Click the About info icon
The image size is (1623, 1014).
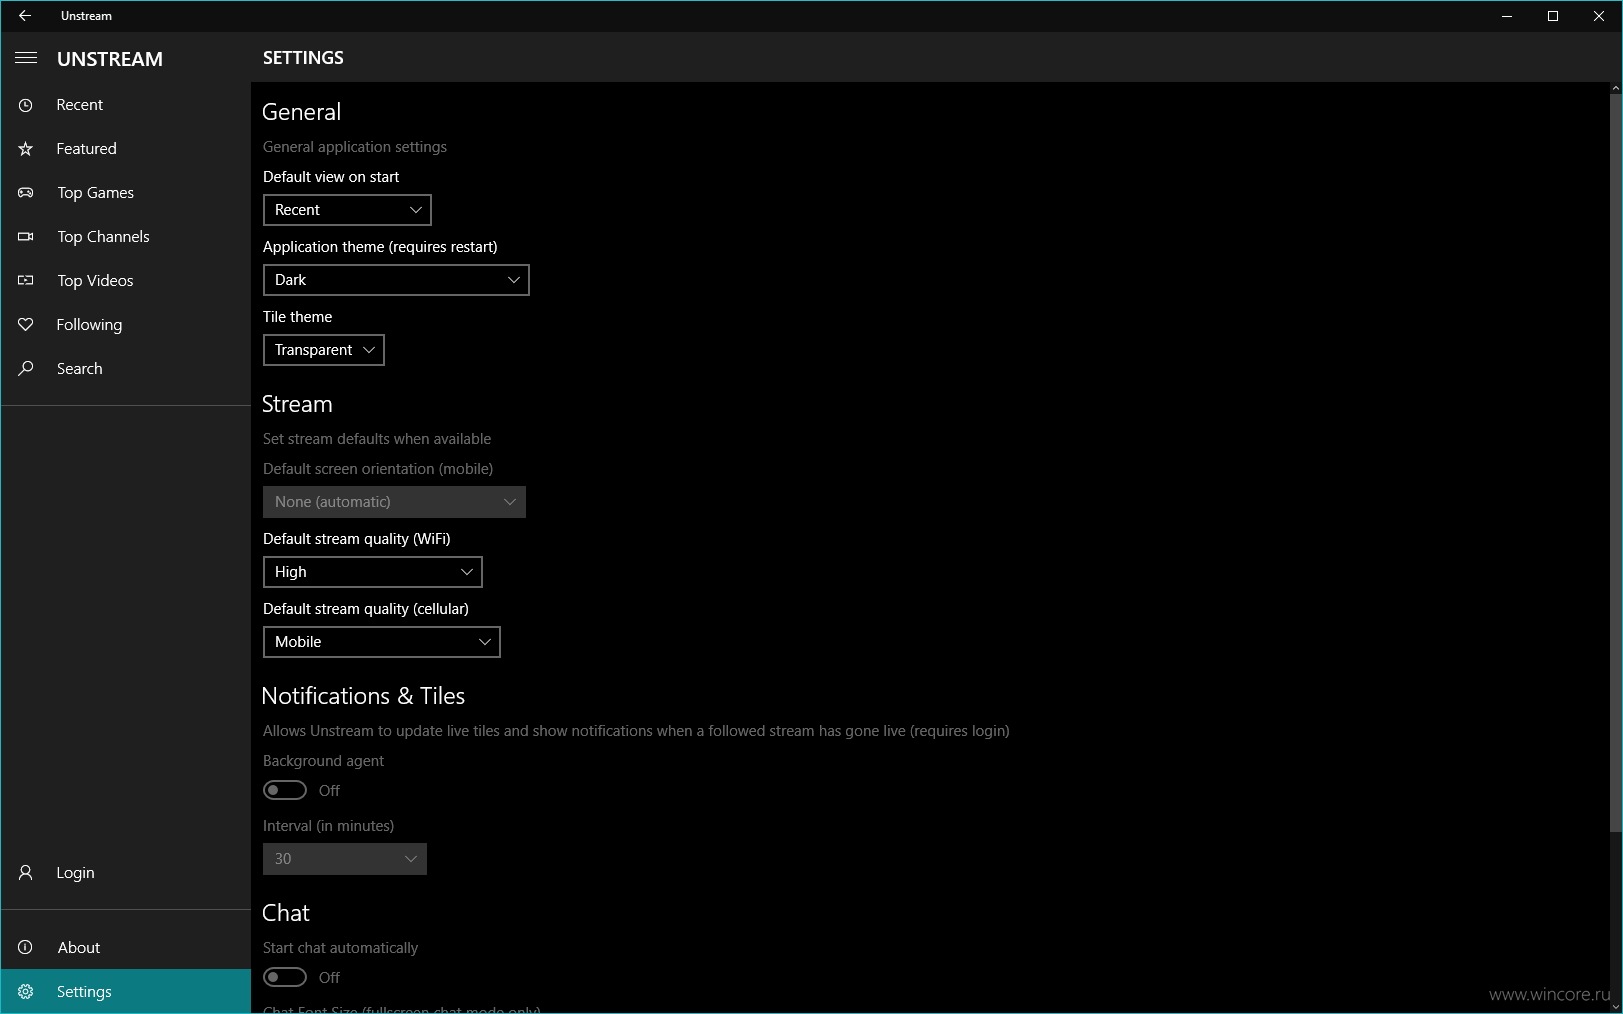click(26, 948)
